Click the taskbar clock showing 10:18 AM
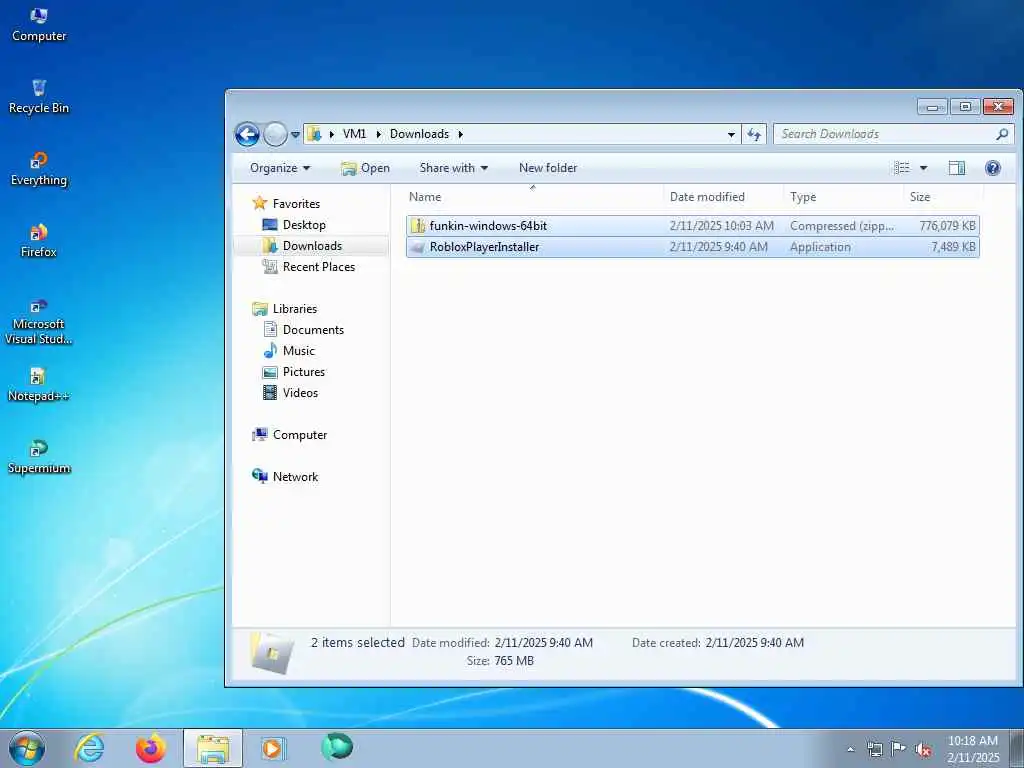 coord(973,749)
